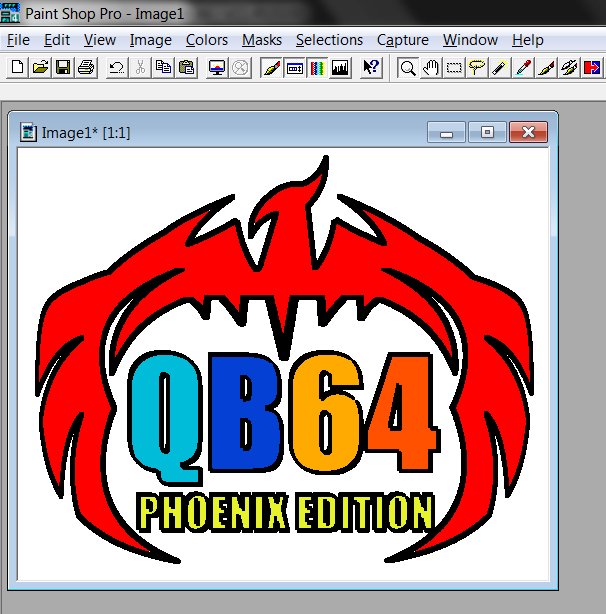
Task: Open the View menu
Action: tap(100, 40)
